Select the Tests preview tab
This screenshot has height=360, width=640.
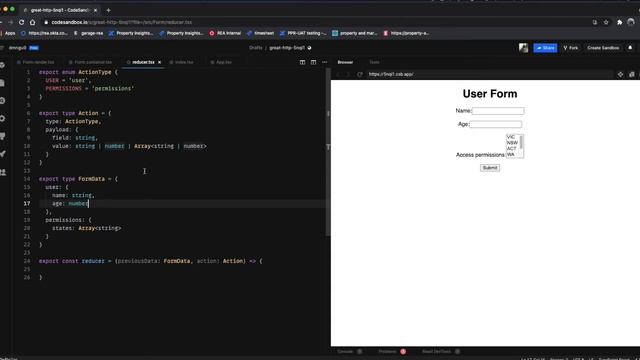tap(374, 62)
